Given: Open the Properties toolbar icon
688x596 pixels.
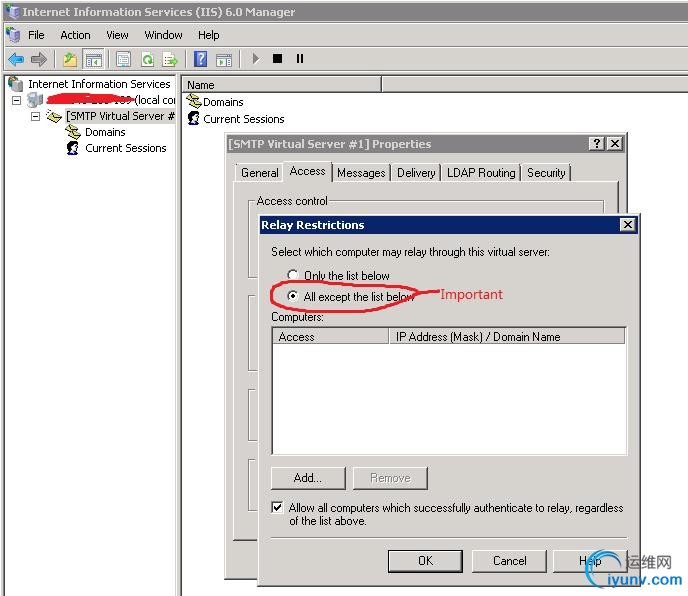Looking at the screenshot, I should 123,59.
